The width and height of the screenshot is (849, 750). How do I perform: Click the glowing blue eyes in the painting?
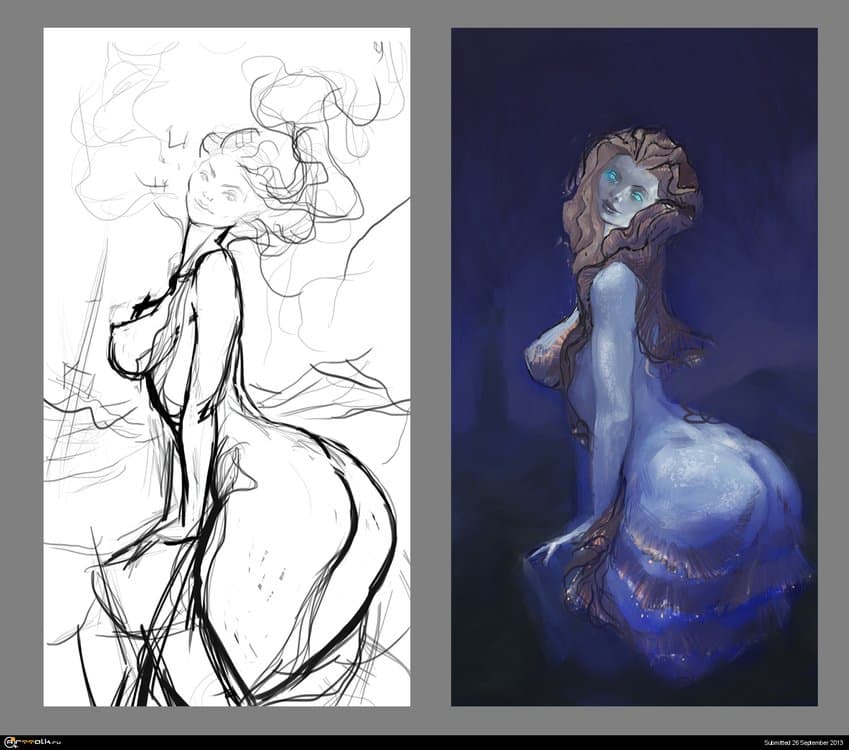(x=621, y=178)
